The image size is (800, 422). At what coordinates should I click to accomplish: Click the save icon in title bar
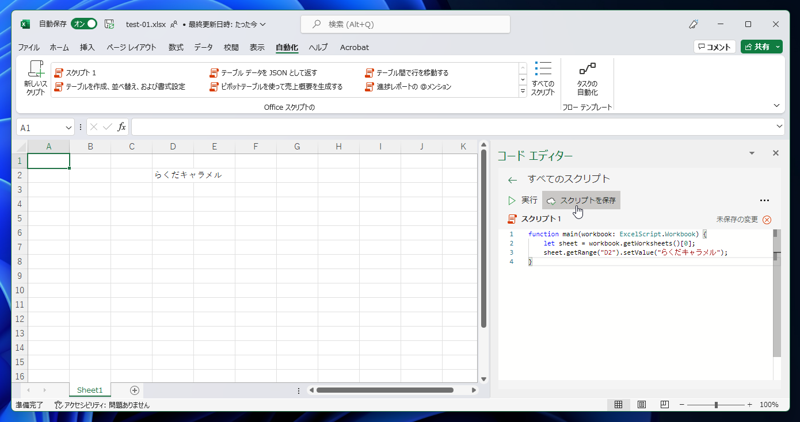coord(109,24)
